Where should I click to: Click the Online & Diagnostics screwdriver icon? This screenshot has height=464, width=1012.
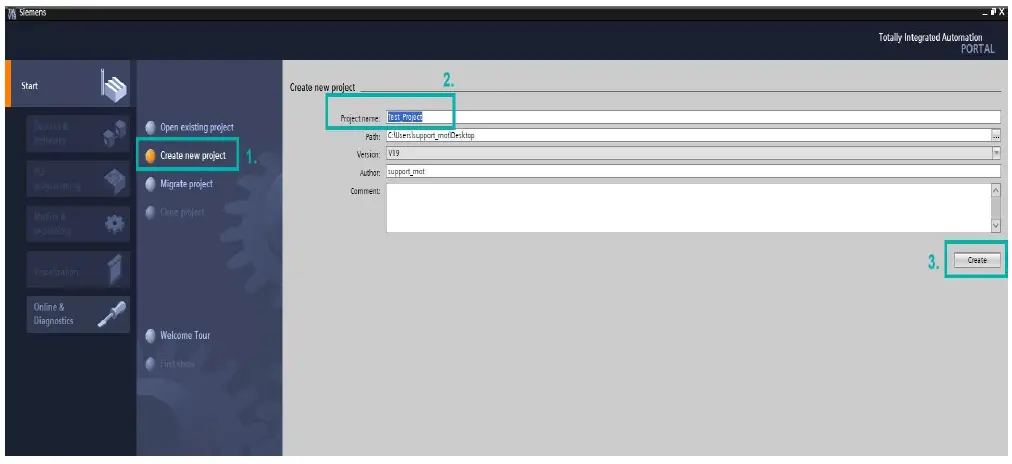coord(112,314)
